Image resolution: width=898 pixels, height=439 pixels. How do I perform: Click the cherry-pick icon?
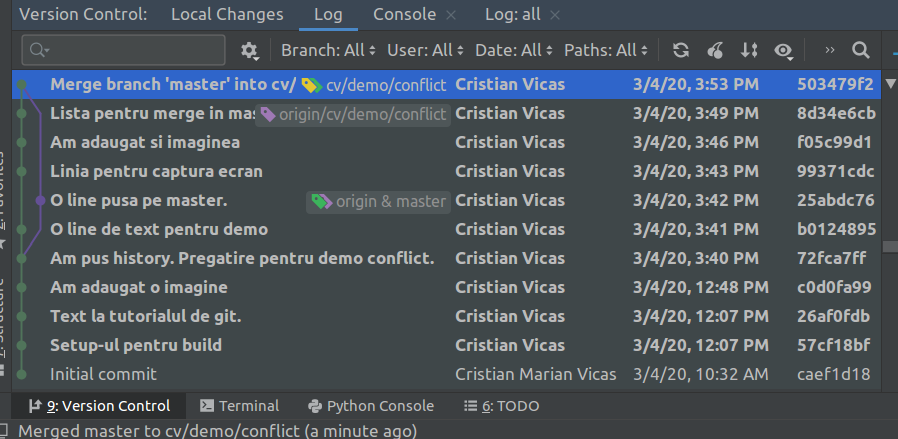click(x=715, y=50)
